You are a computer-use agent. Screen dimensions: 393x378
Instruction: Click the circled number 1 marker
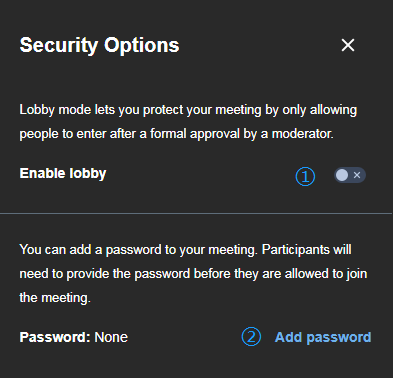pos(305,176)
